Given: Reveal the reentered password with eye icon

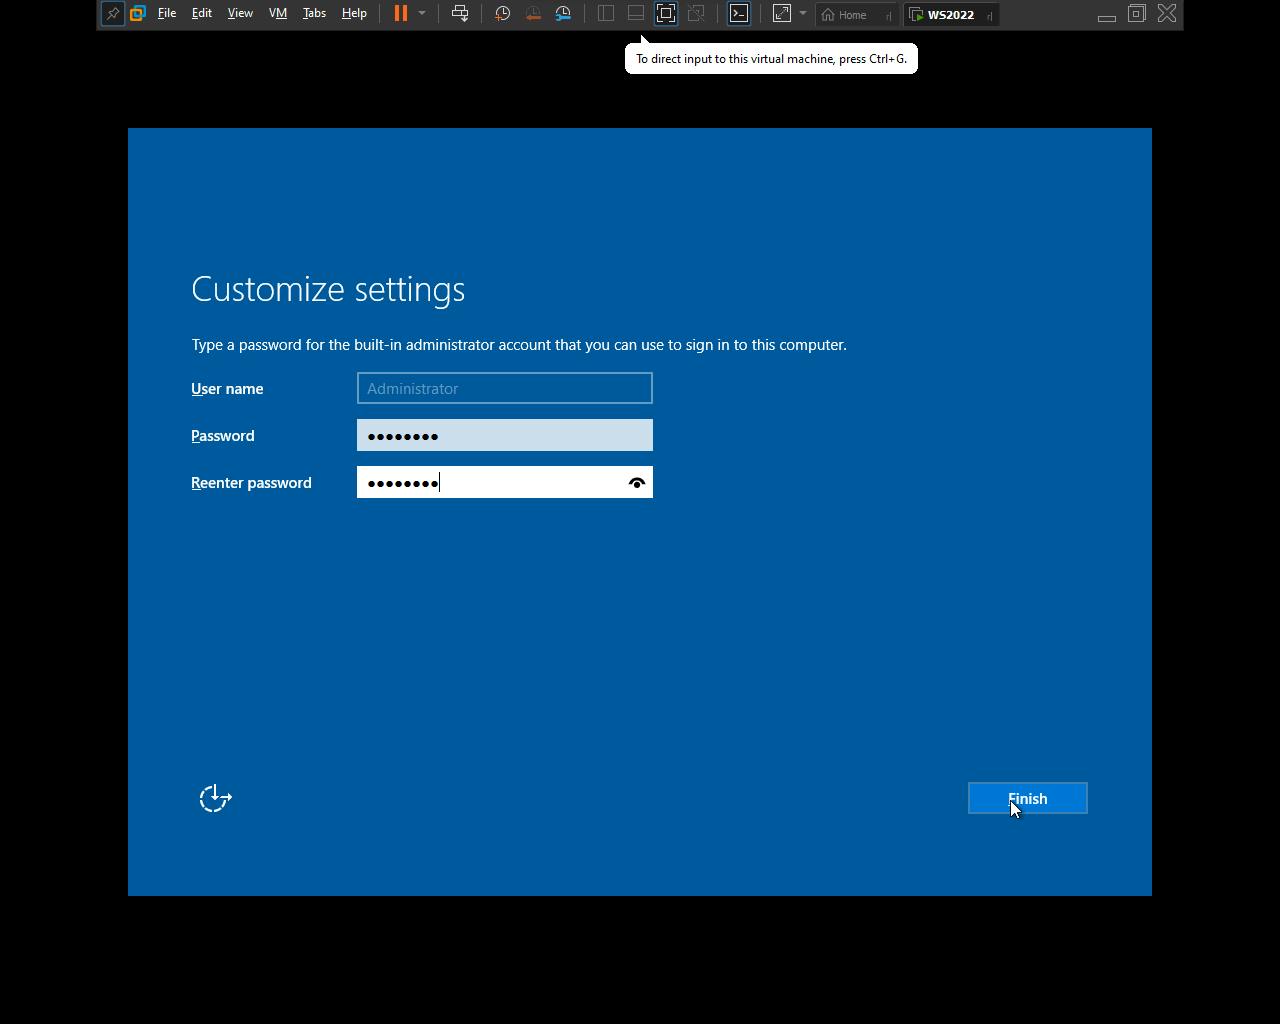Looking at the screenshot, I should 637,483.
